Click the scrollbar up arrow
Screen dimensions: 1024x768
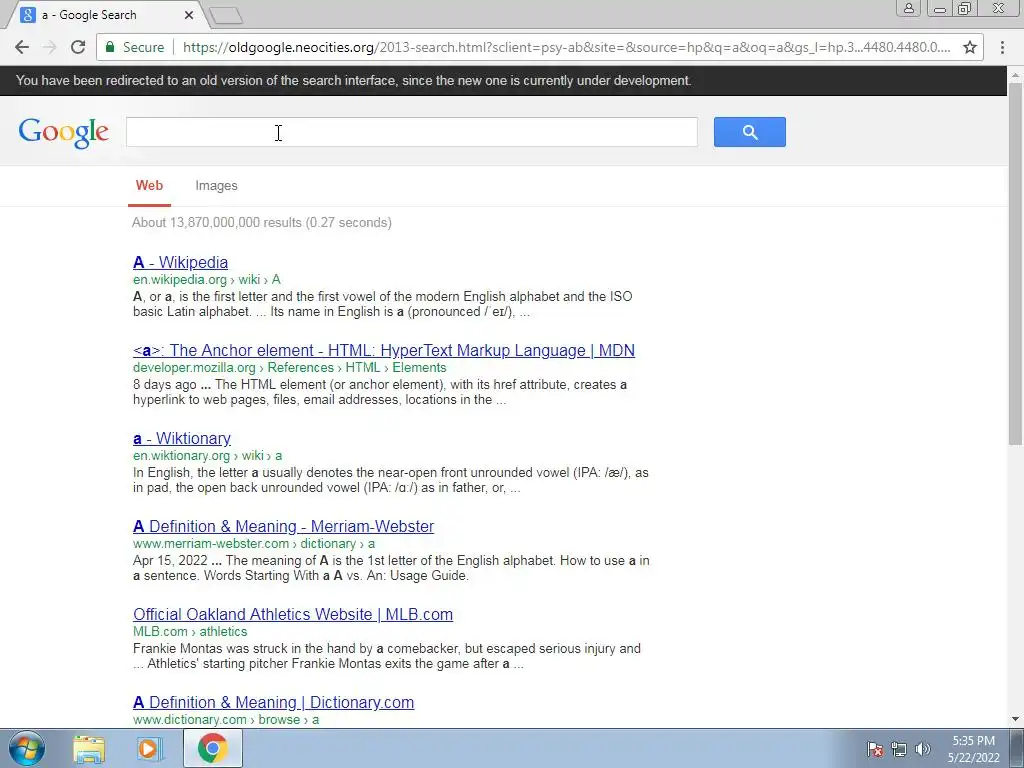pos(1015,74)
